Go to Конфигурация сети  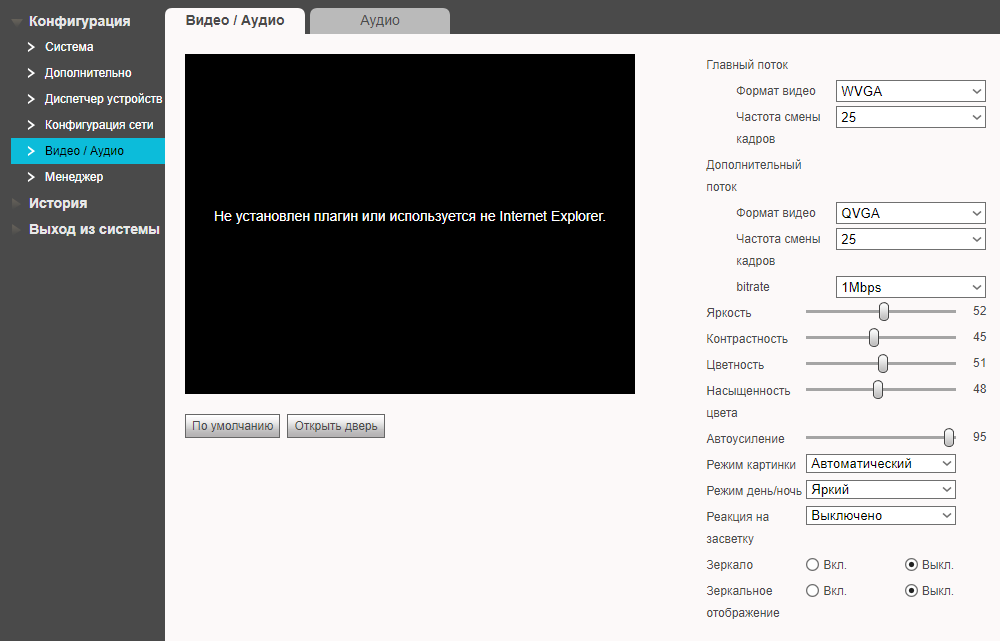98,125
